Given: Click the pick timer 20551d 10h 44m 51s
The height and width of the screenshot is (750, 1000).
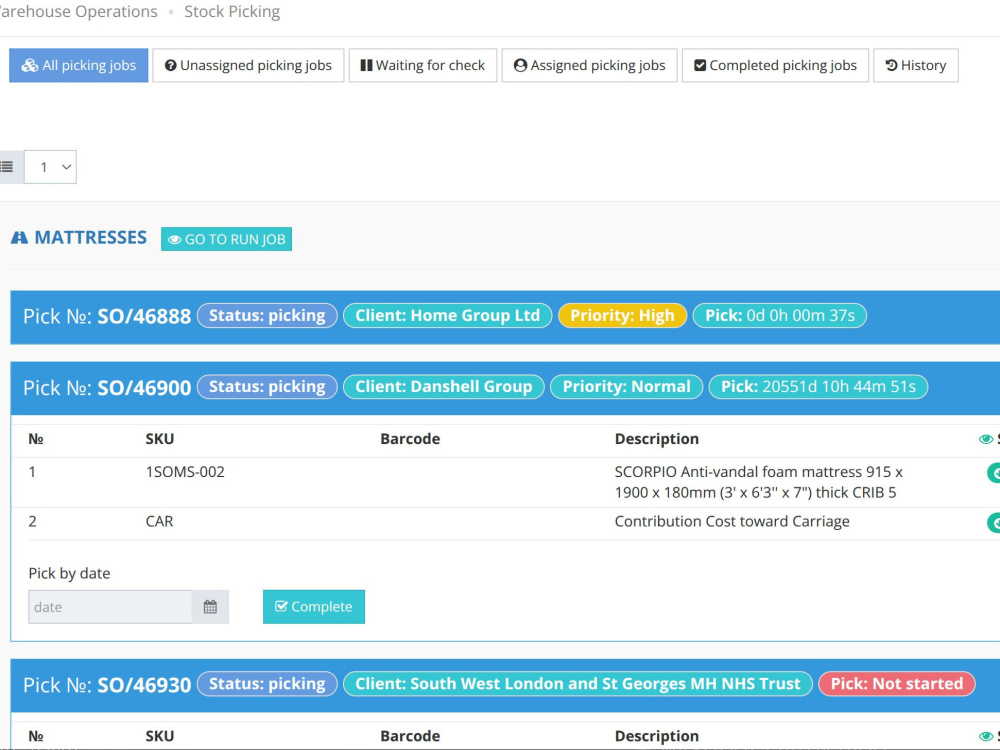Looking at the screenshot, I should tap(818, 386).
